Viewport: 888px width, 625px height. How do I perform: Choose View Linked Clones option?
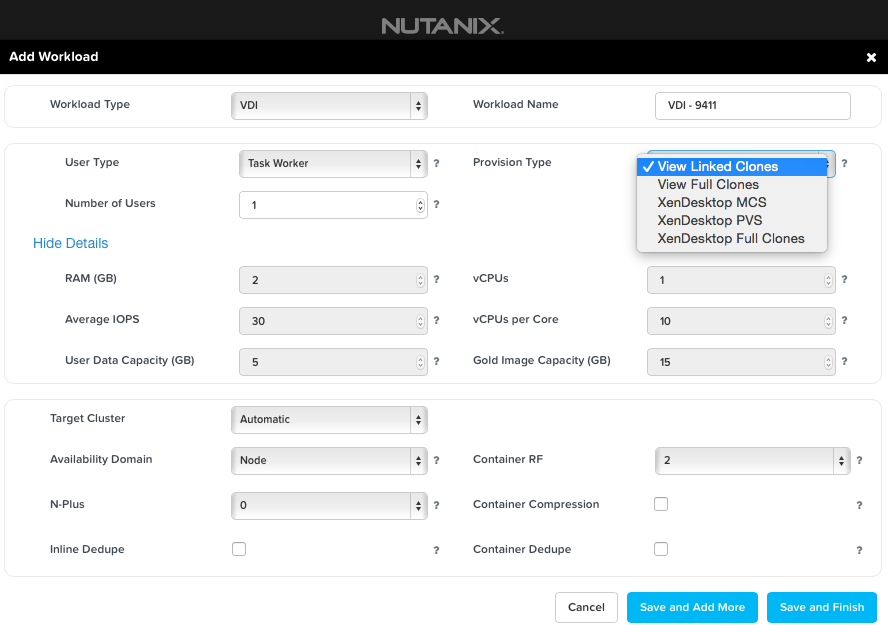coord(732,166)
